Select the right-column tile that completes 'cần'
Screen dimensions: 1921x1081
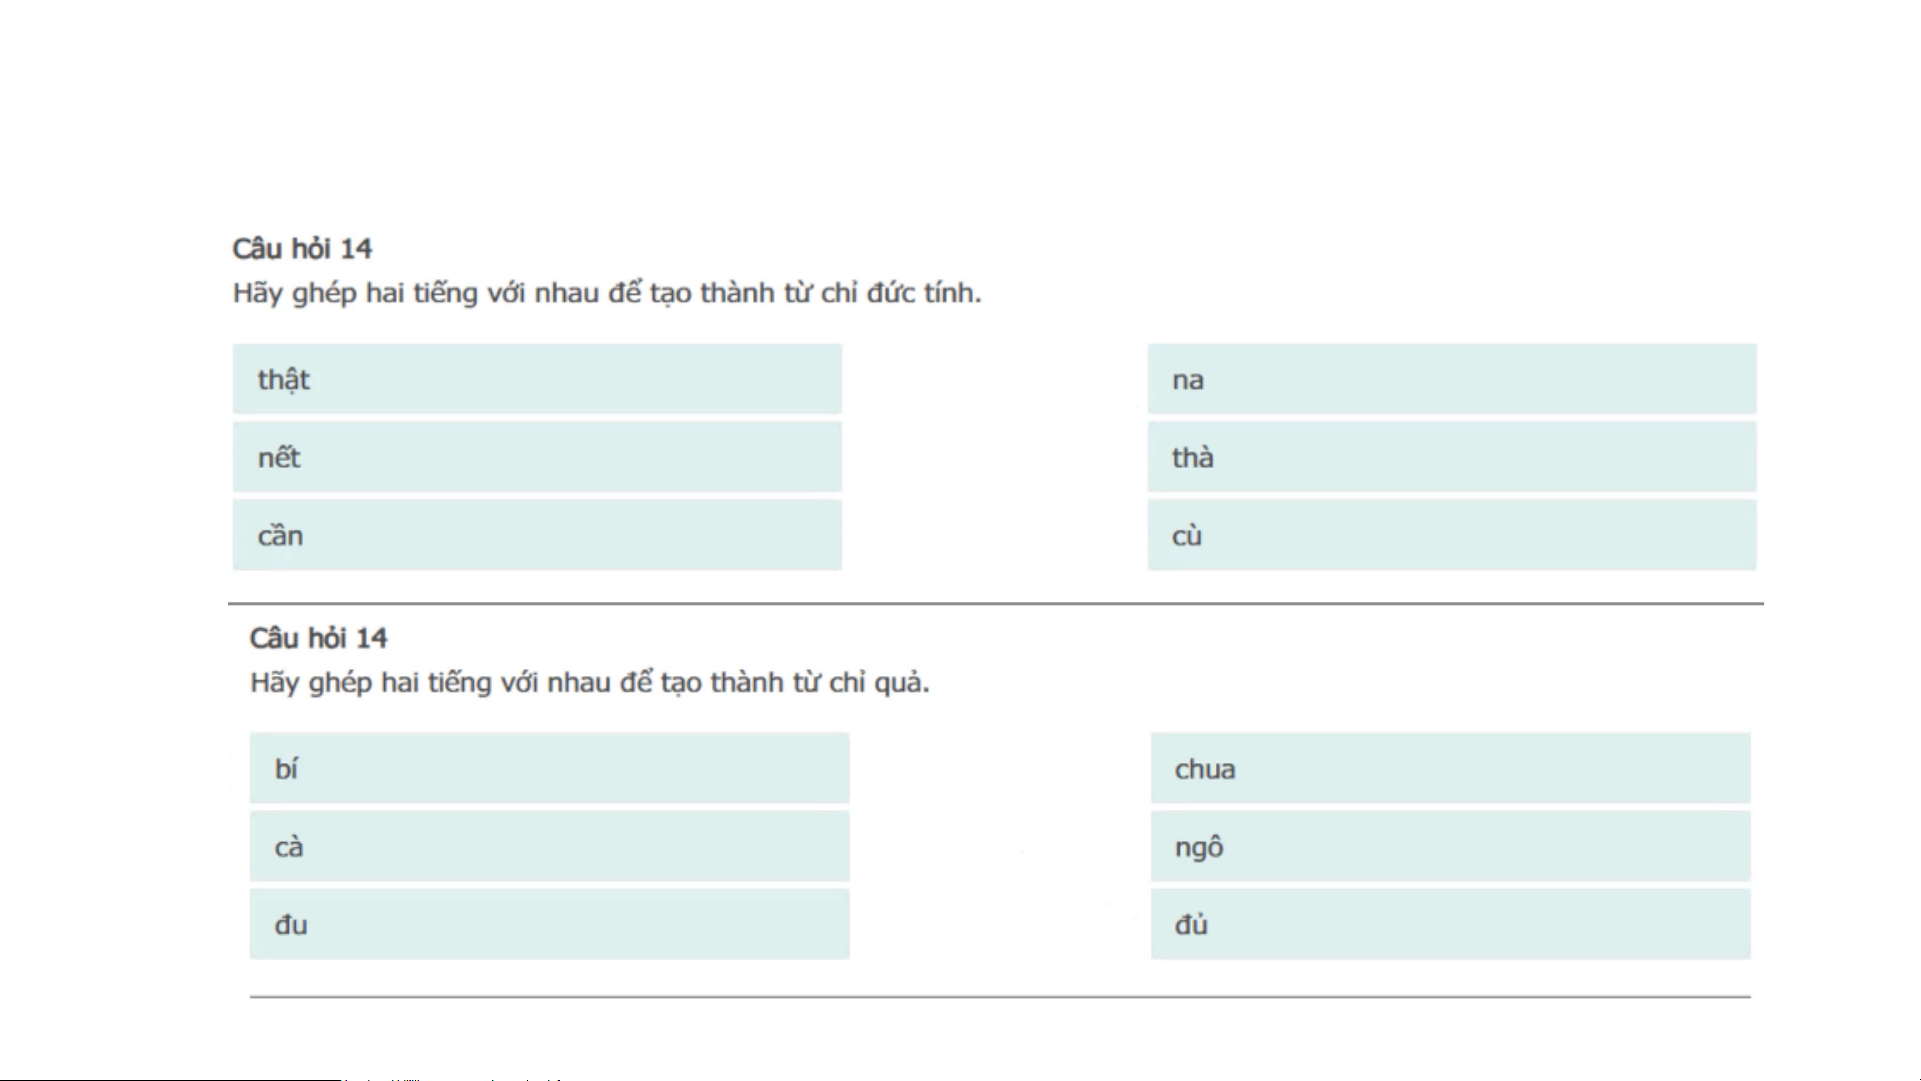tap(1451, 535)
